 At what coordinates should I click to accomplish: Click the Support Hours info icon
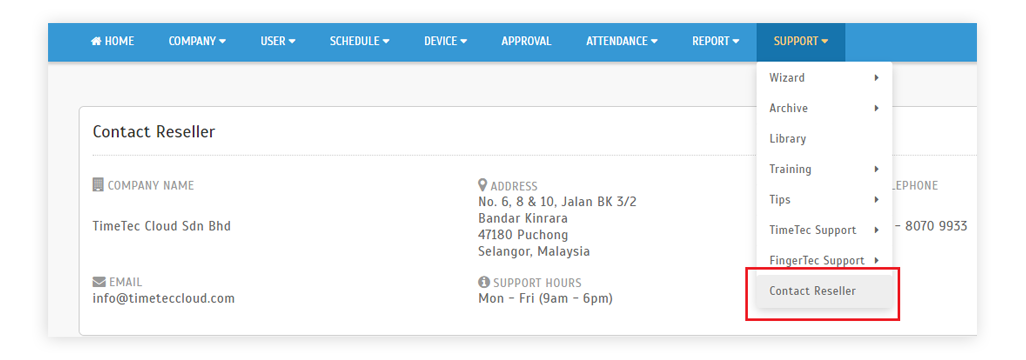coord(484,282)
